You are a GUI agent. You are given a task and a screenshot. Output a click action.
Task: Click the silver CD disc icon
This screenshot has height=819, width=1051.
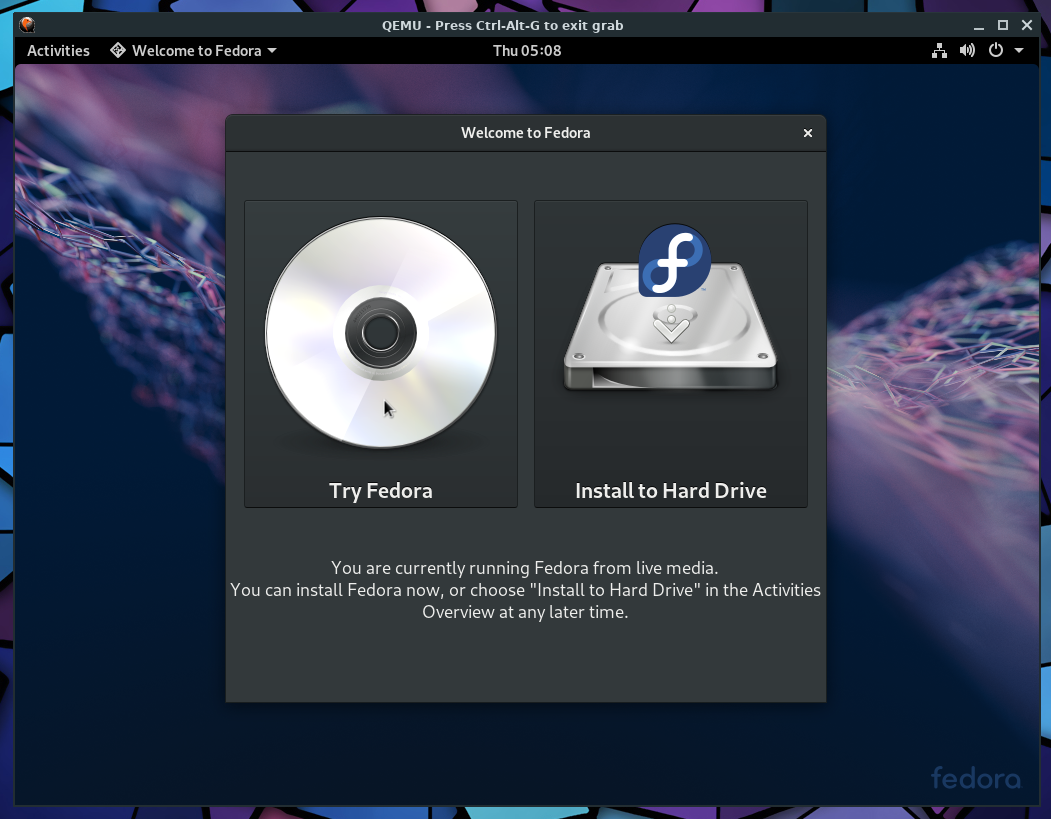click(x=380, y=333)
